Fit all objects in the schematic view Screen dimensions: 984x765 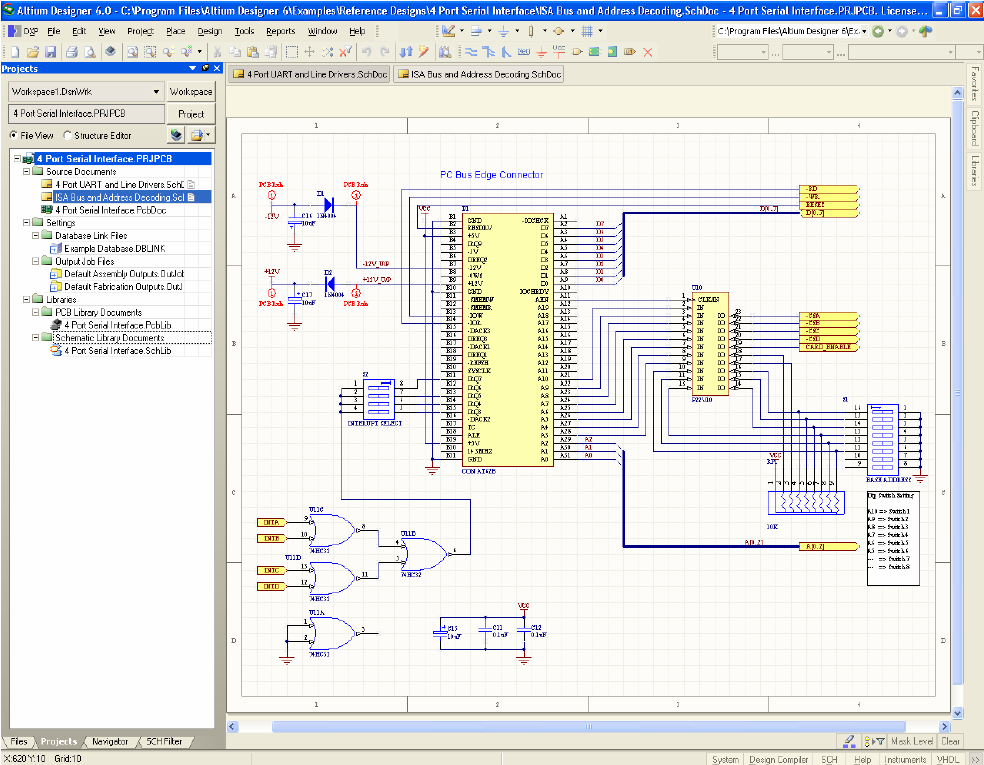[x=132, y=52]
